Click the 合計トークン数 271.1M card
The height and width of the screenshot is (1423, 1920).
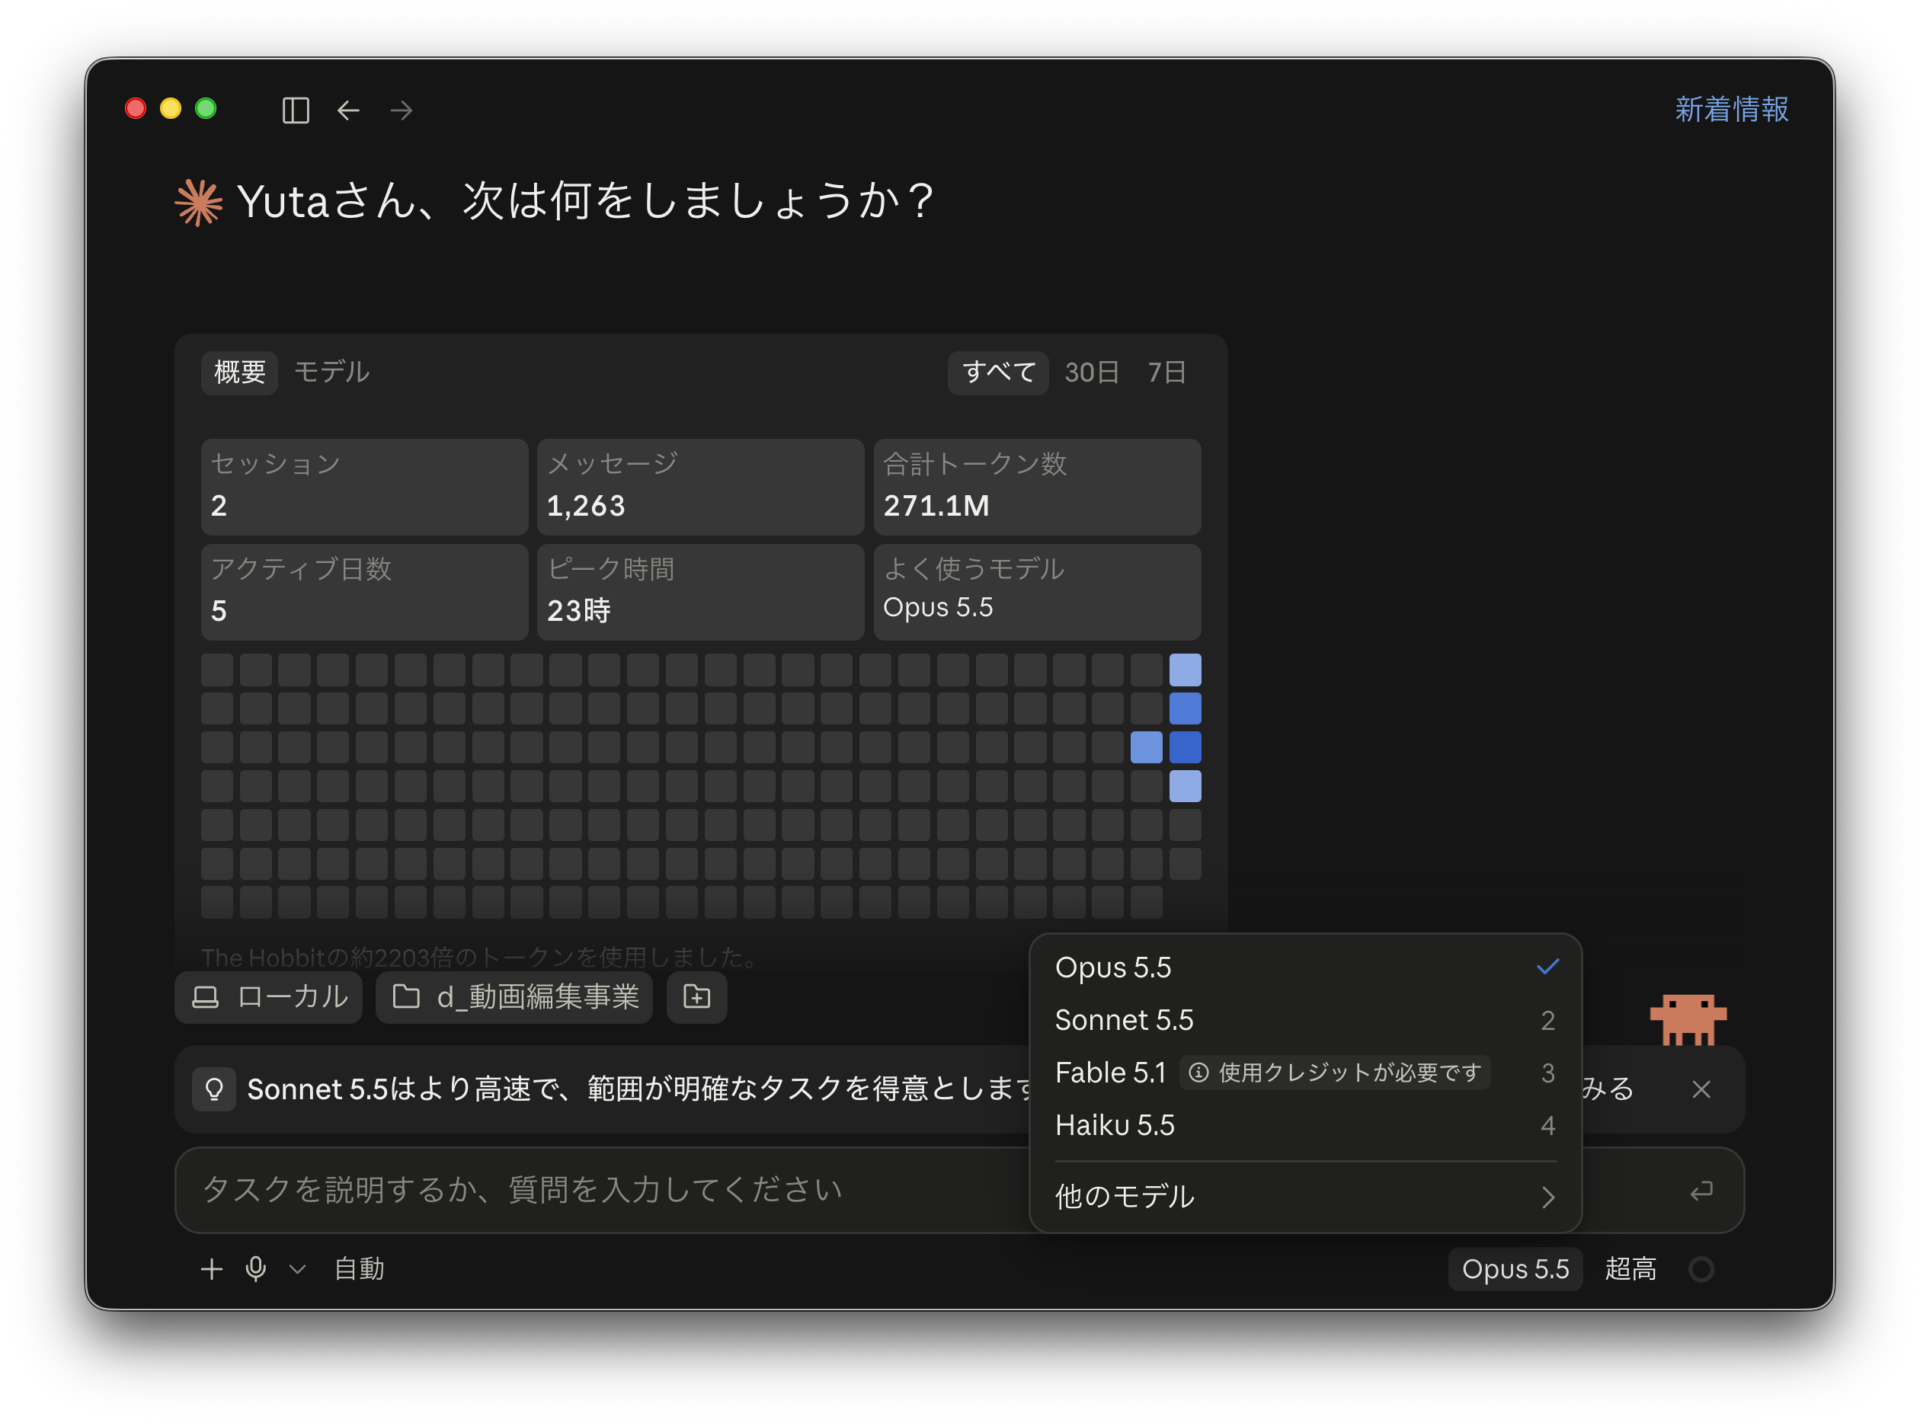pyautogui.click(x=1037, y=487)
